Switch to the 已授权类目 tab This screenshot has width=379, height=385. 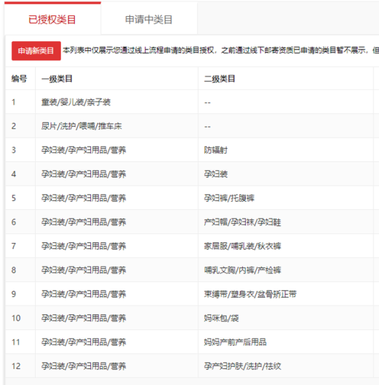click(52, 19)
